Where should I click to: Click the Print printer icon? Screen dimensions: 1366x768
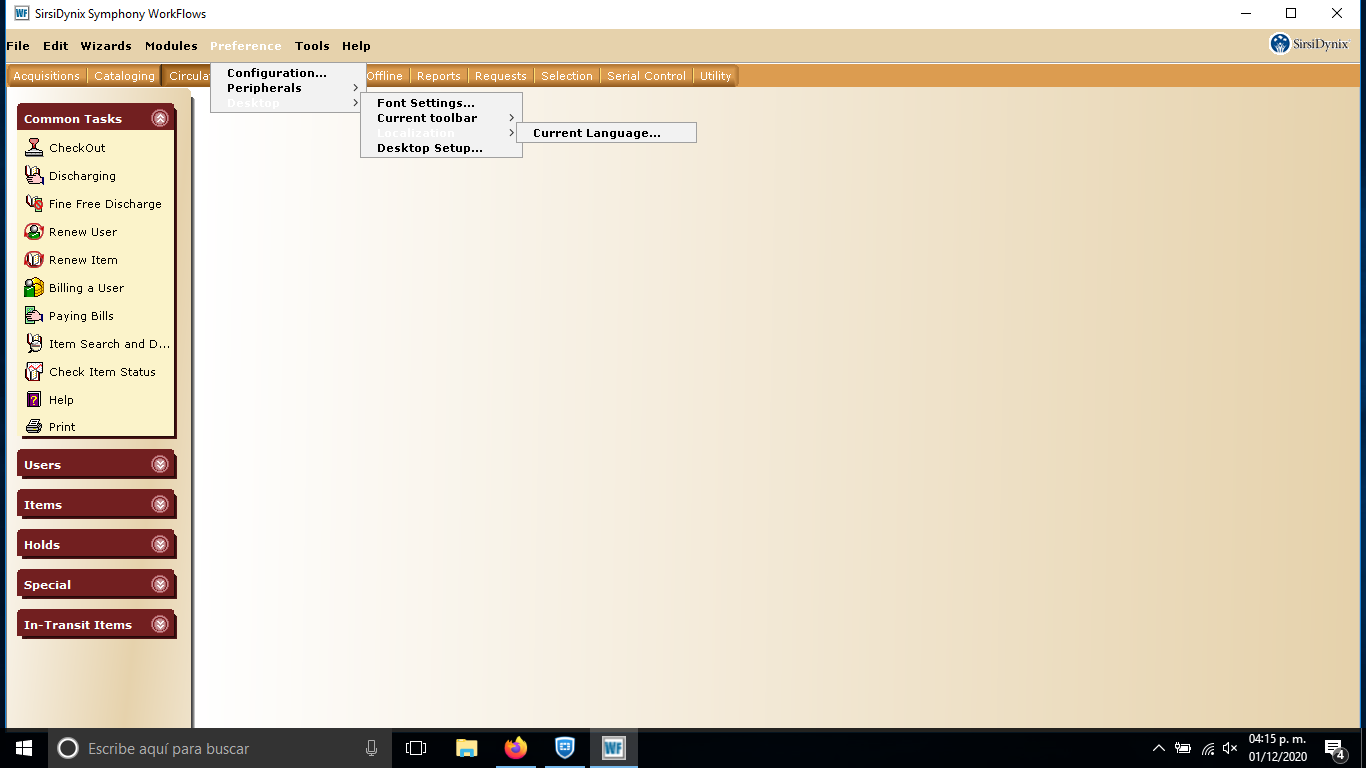[x=34, y=427]
